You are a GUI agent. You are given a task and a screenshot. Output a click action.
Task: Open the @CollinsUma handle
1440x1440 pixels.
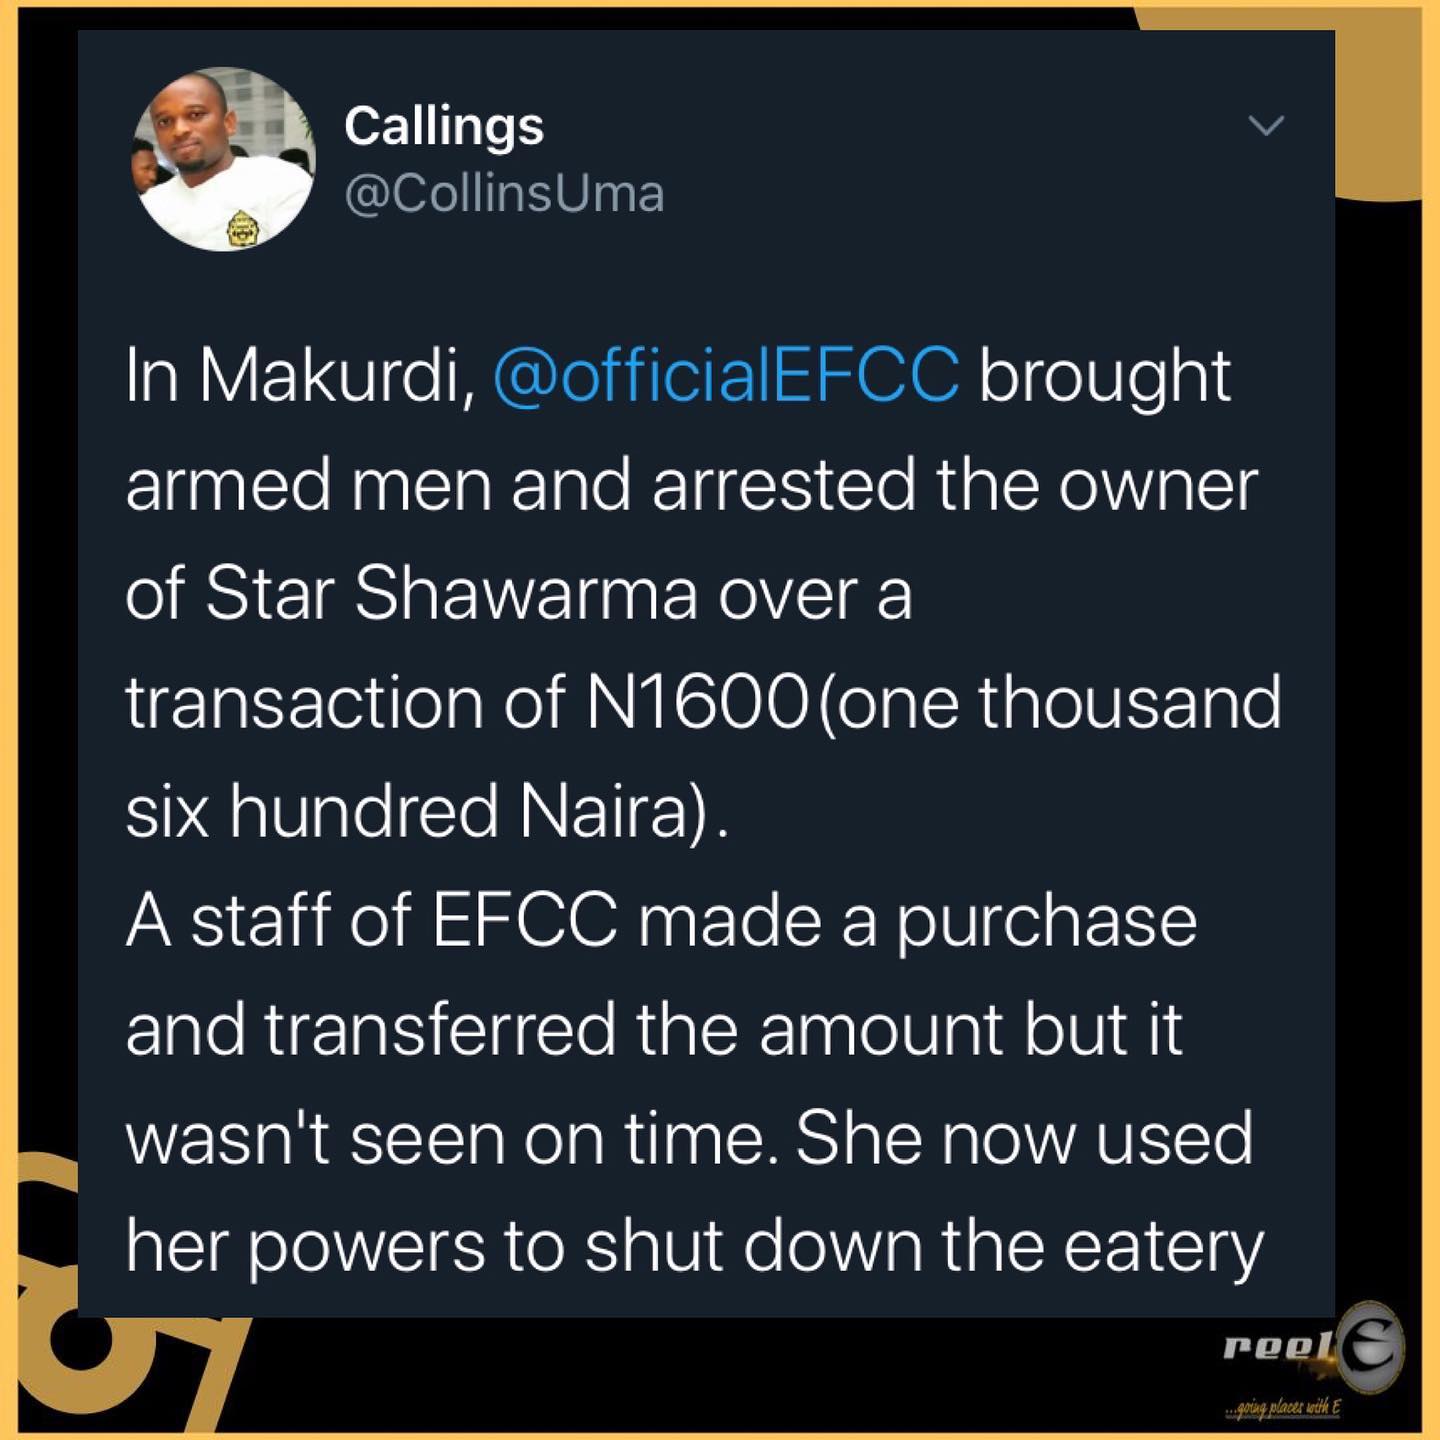pos(504,194)
